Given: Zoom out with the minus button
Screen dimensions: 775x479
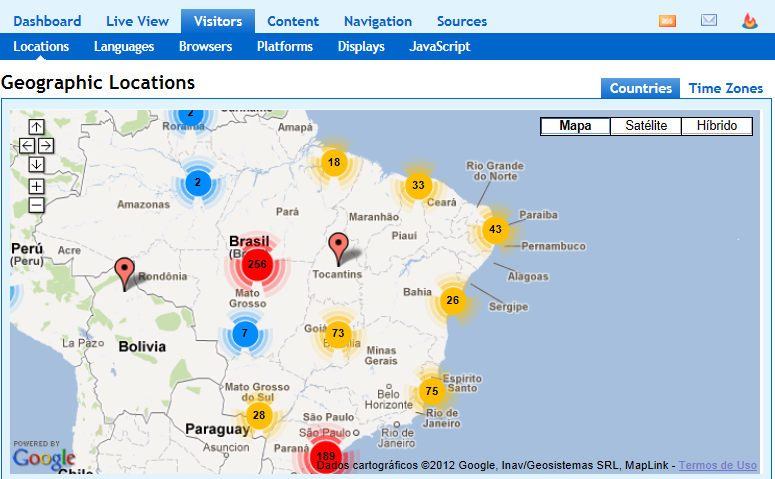Looking at the screenshot, I should (36, 205).
